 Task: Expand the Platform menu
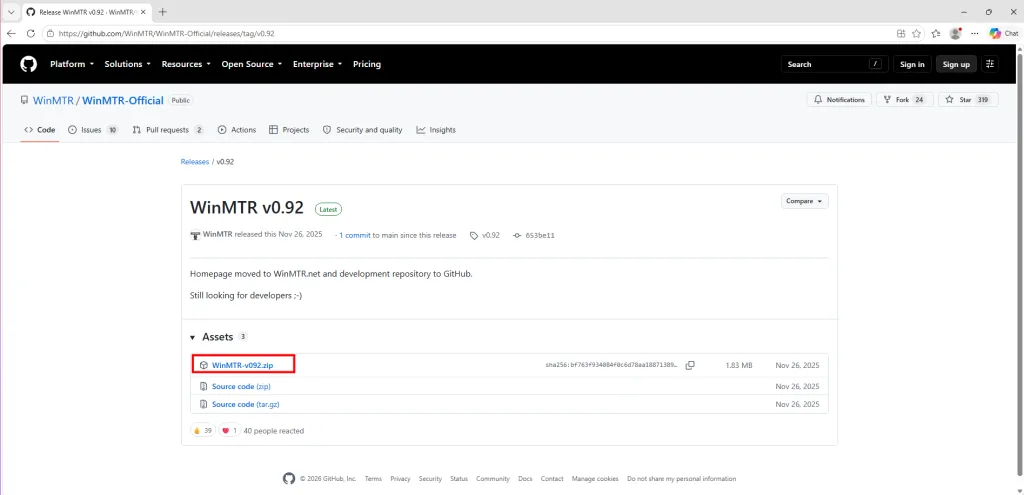pyautogui.click(x=72, y=64)
